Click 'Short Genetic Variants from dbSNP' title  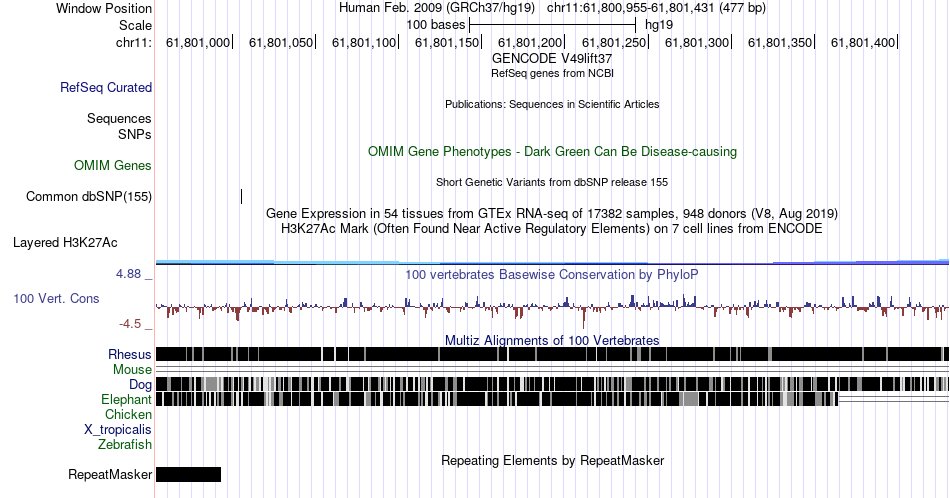tap(552, 182)
